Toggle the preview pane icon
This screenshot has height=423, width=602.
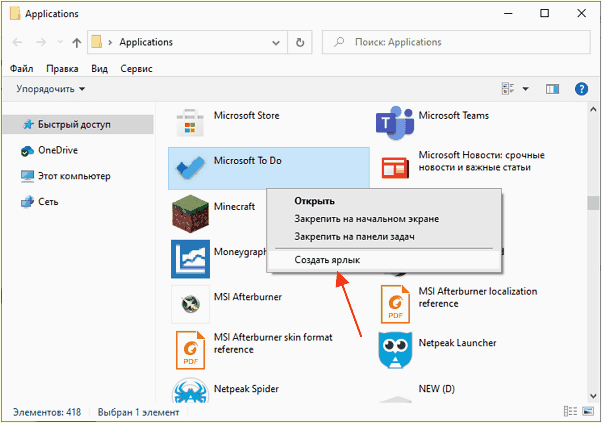tap(552, 89)
